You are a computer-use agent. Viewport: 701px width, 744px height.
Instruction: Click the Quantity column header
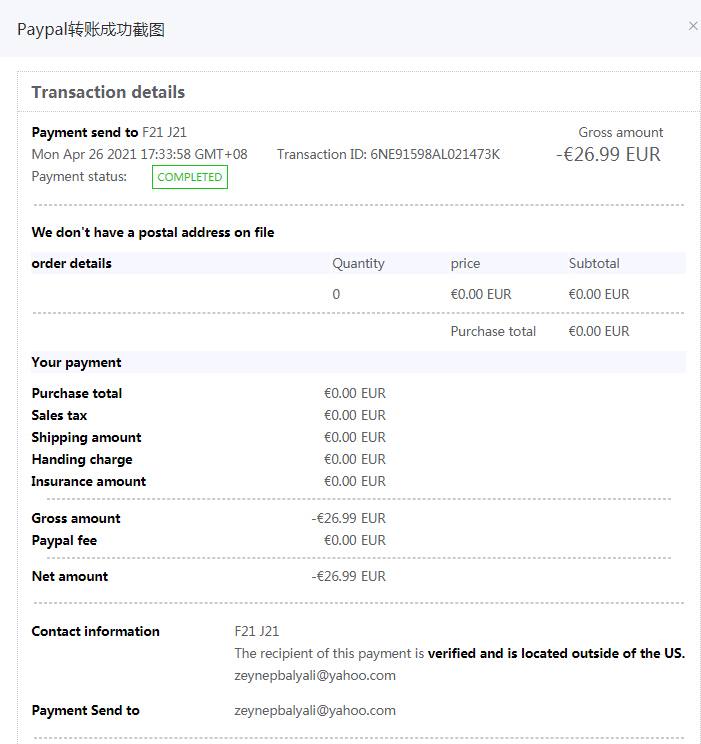358,263
